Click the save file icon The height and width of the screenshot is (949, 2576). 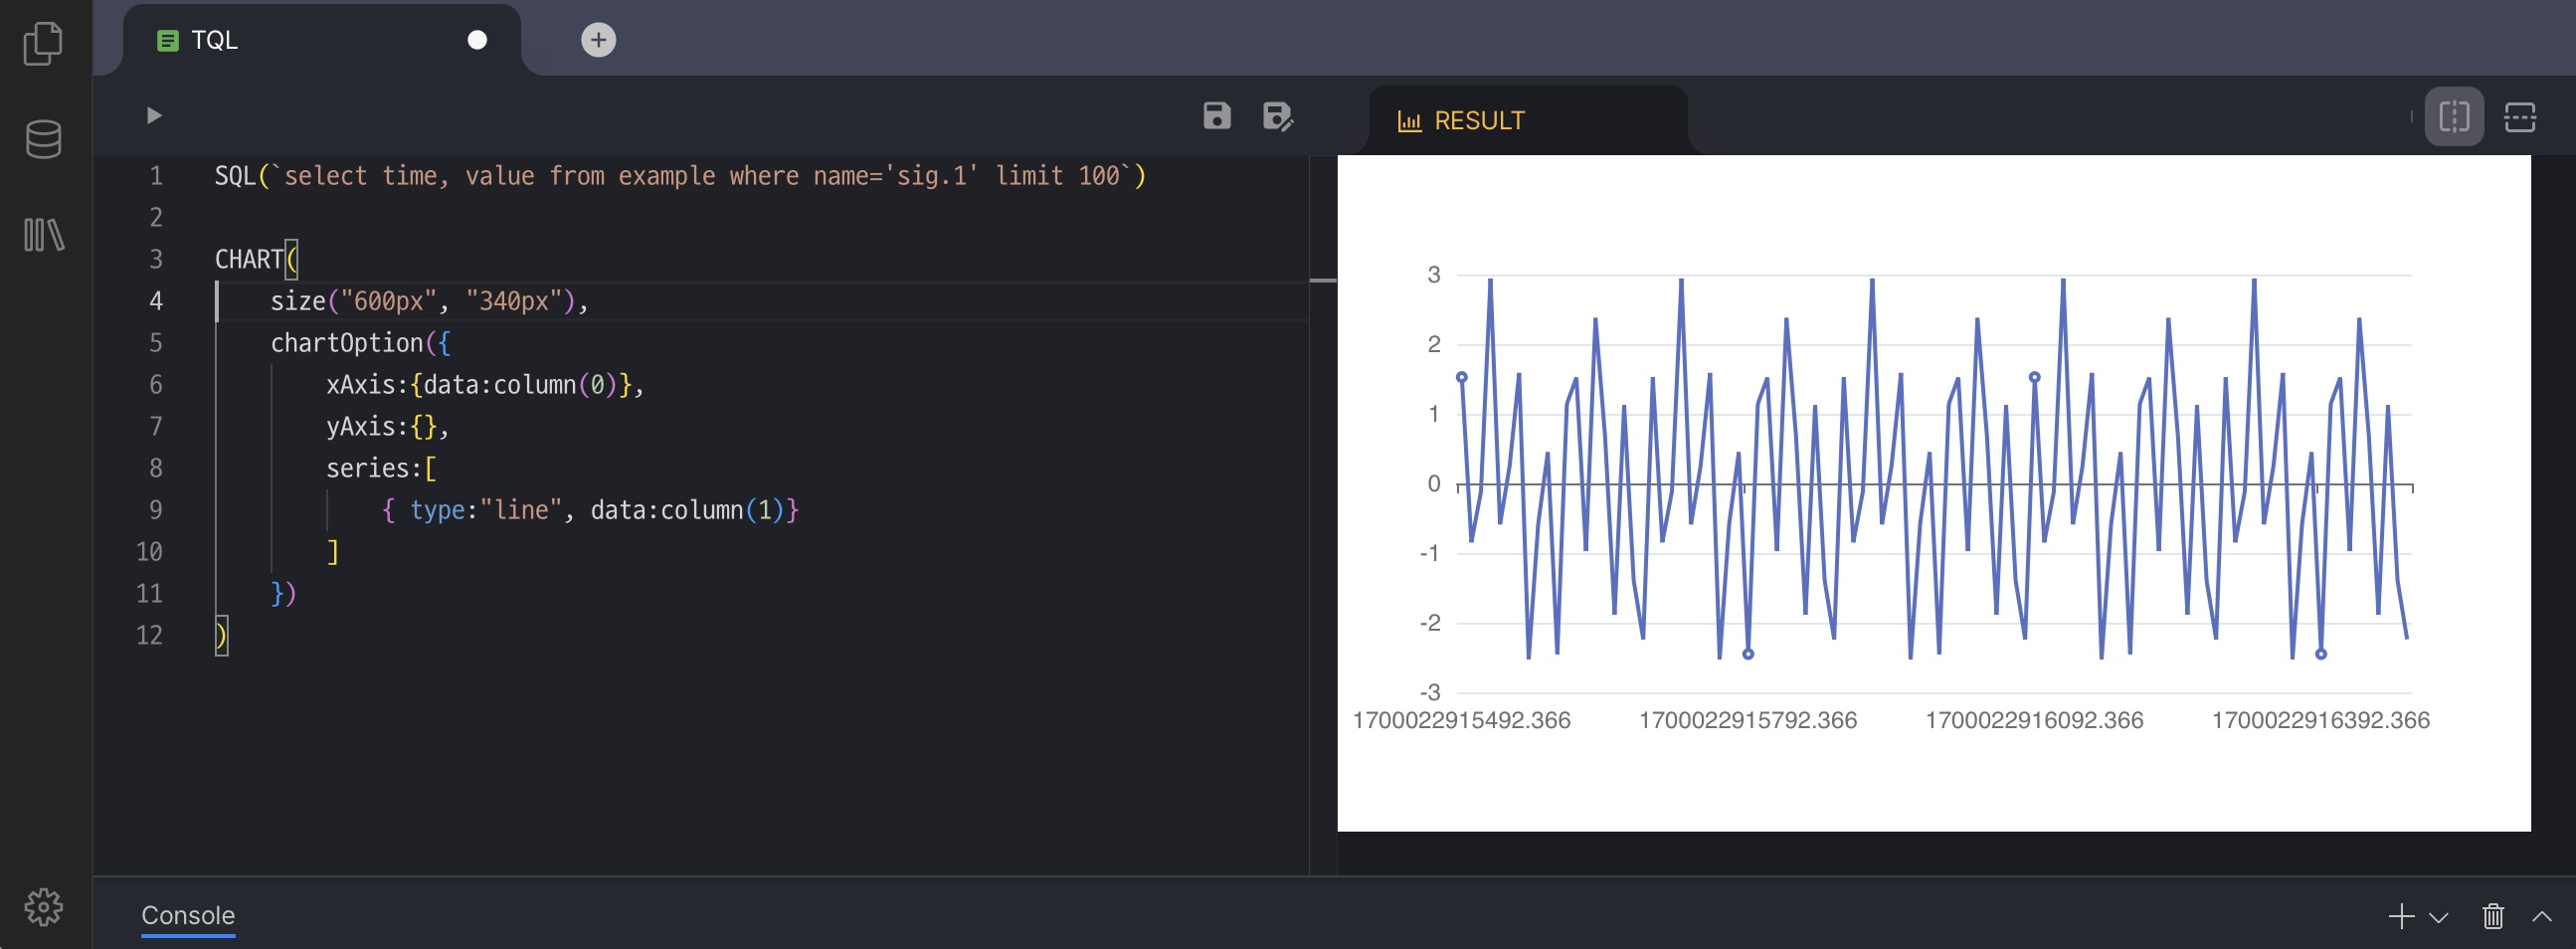(x=1216, y=116)
